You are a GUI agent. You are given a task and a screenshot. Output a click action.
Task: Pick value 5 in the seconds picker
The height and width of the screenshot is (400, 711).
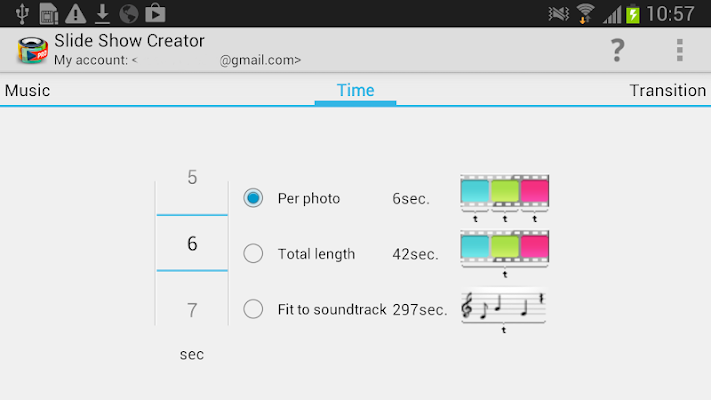192,177
